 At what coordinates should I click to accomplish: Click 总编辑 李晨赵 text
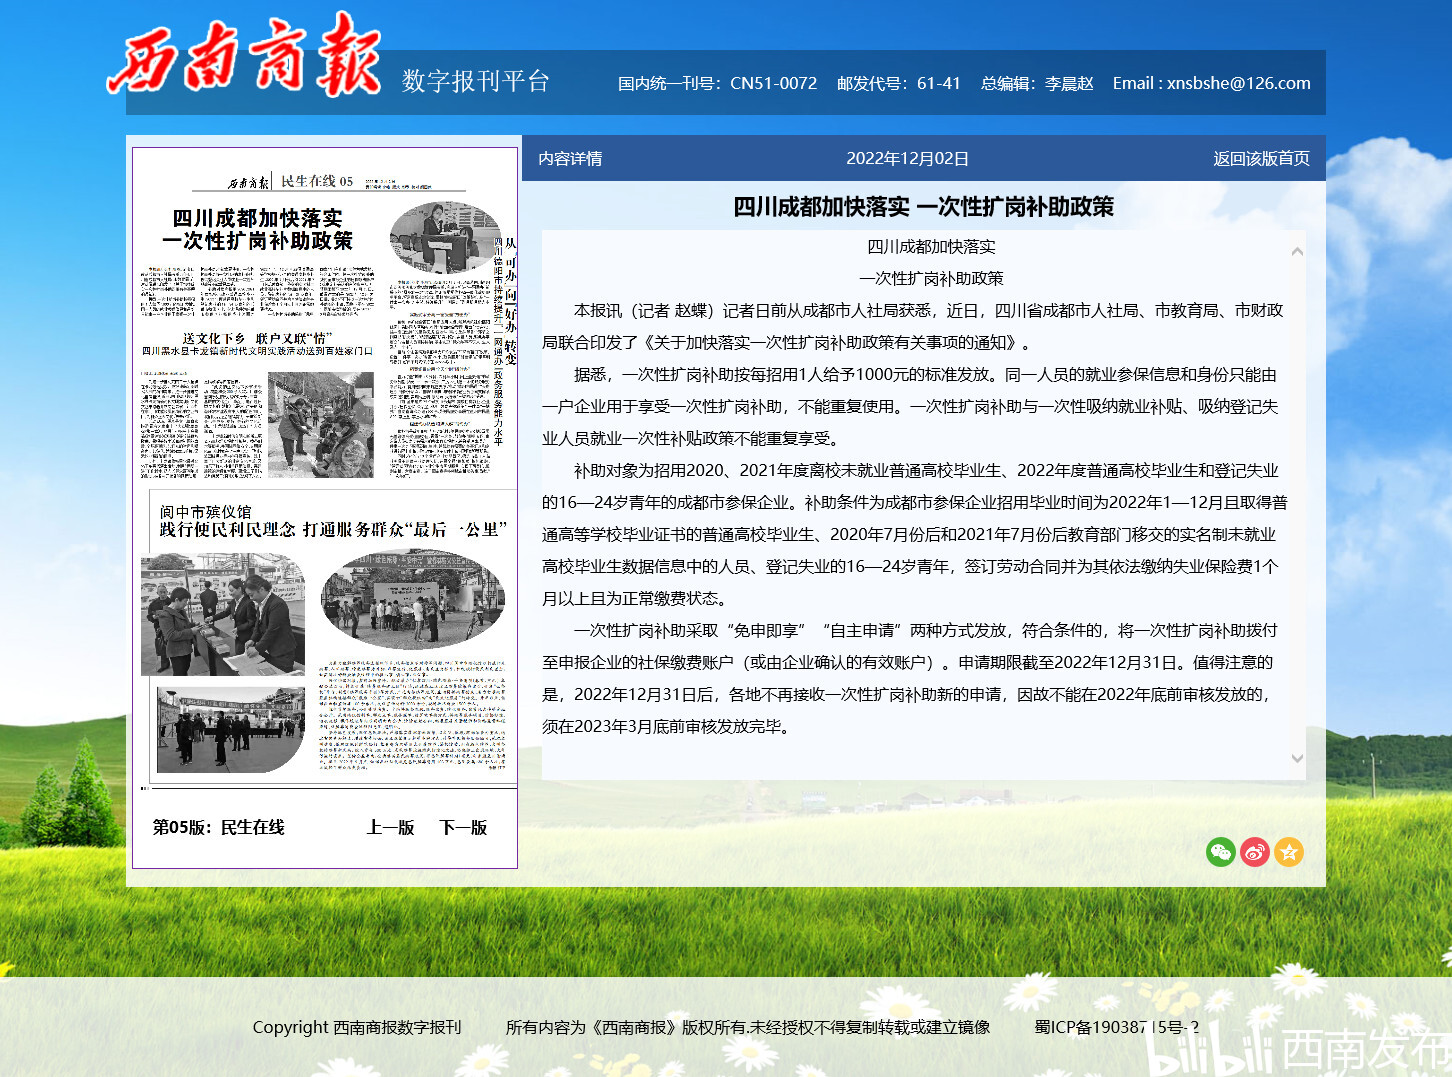point(1037,83)
